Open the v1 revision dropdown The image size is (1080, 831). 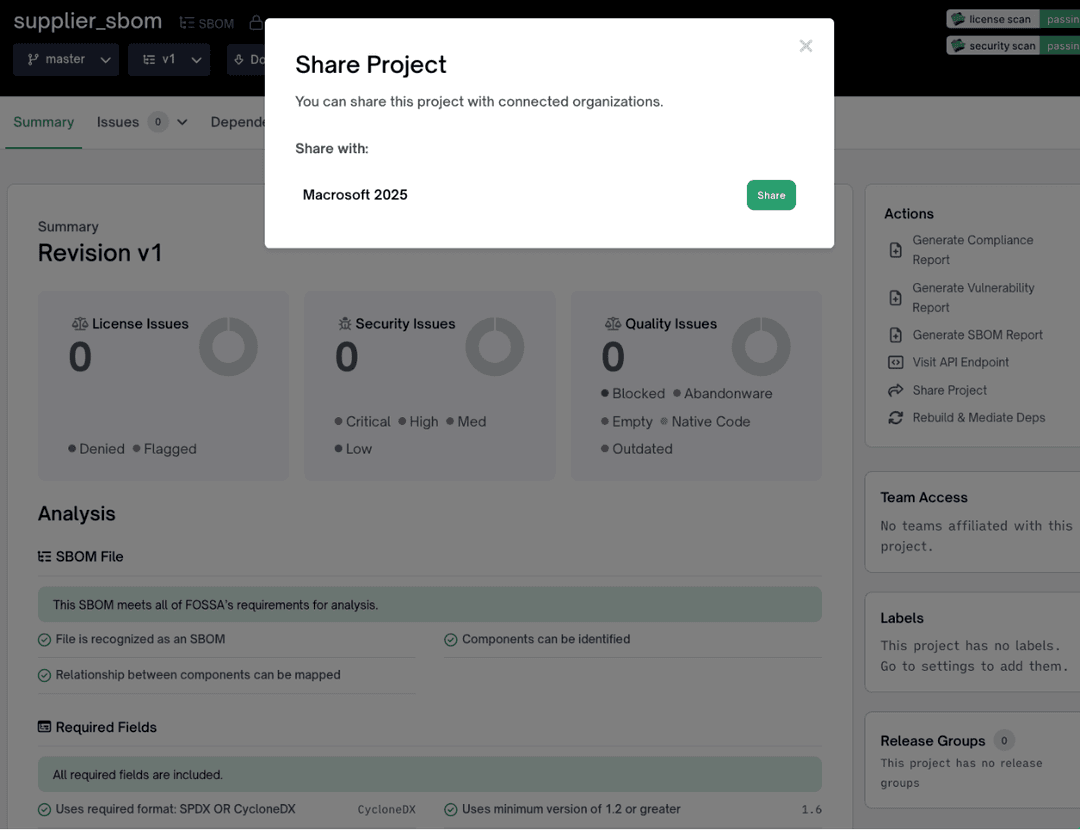coord(169,60)
